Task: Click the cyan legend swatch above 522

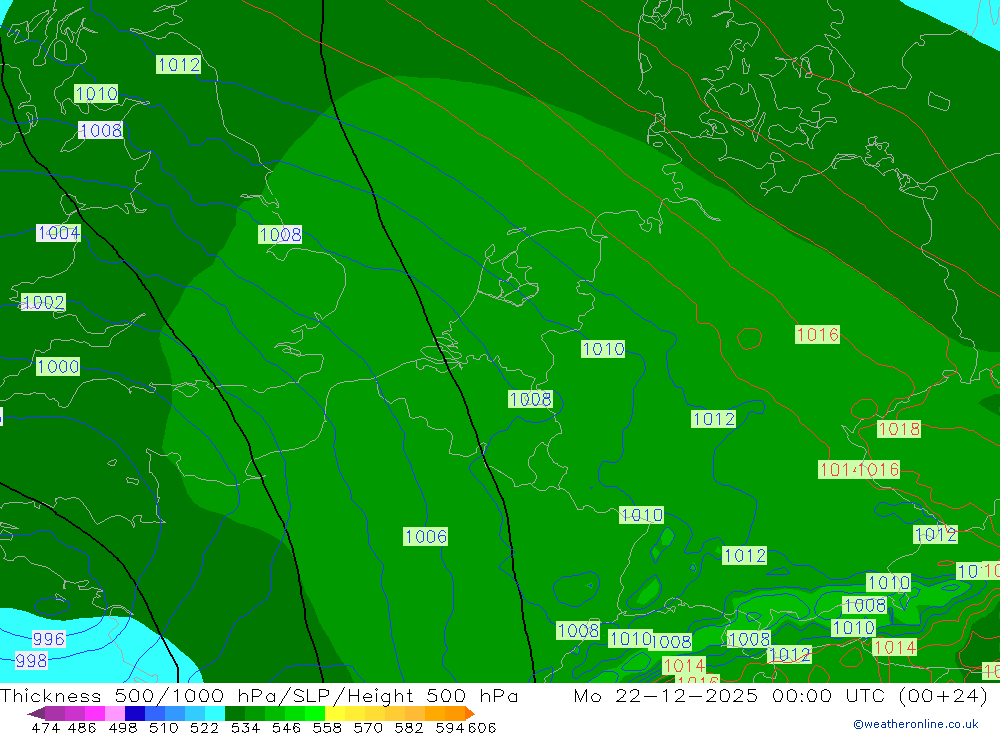Action: tap(215, 713)
